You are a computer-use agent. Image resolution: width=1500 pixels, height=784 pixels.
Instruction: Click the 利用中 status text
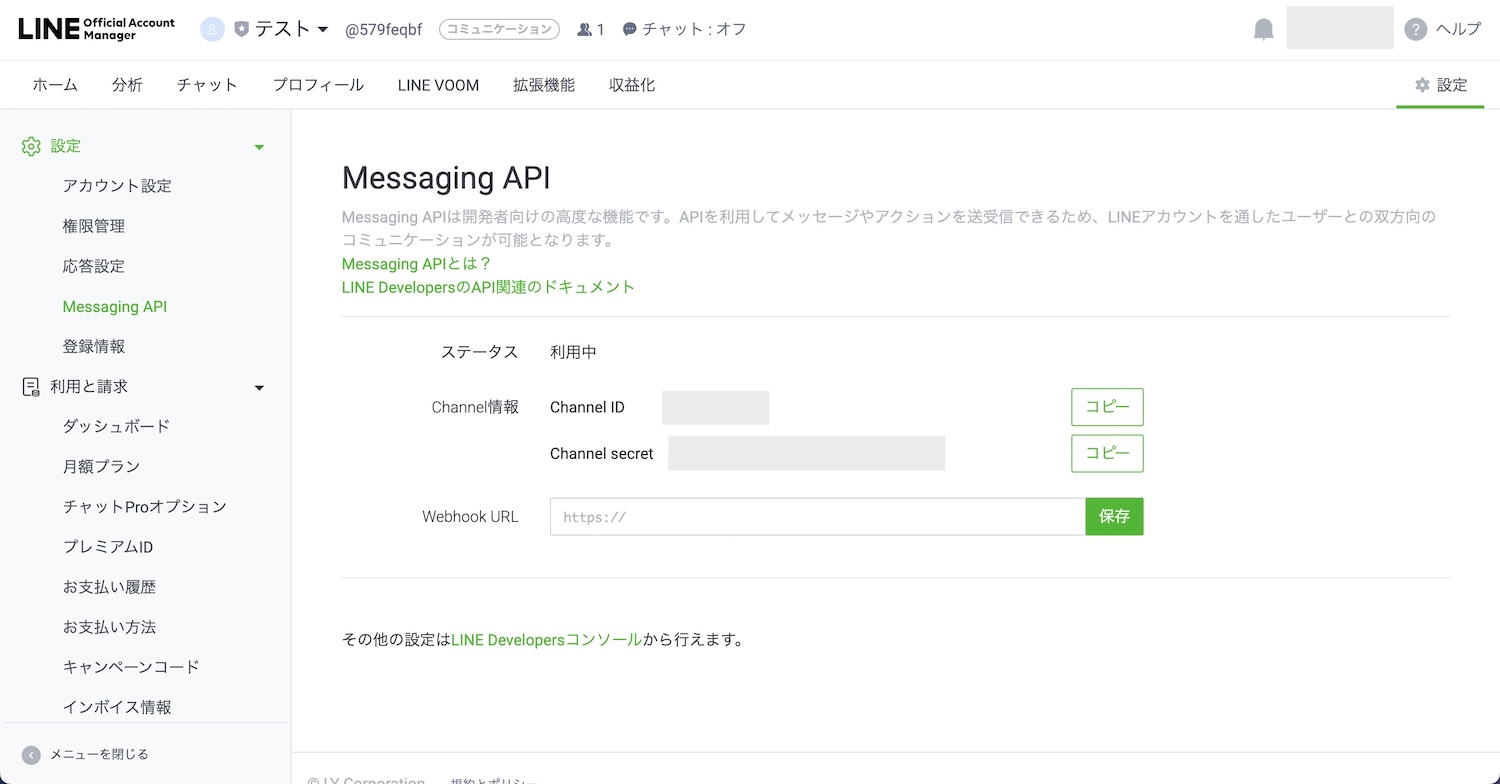click(573, 352)
